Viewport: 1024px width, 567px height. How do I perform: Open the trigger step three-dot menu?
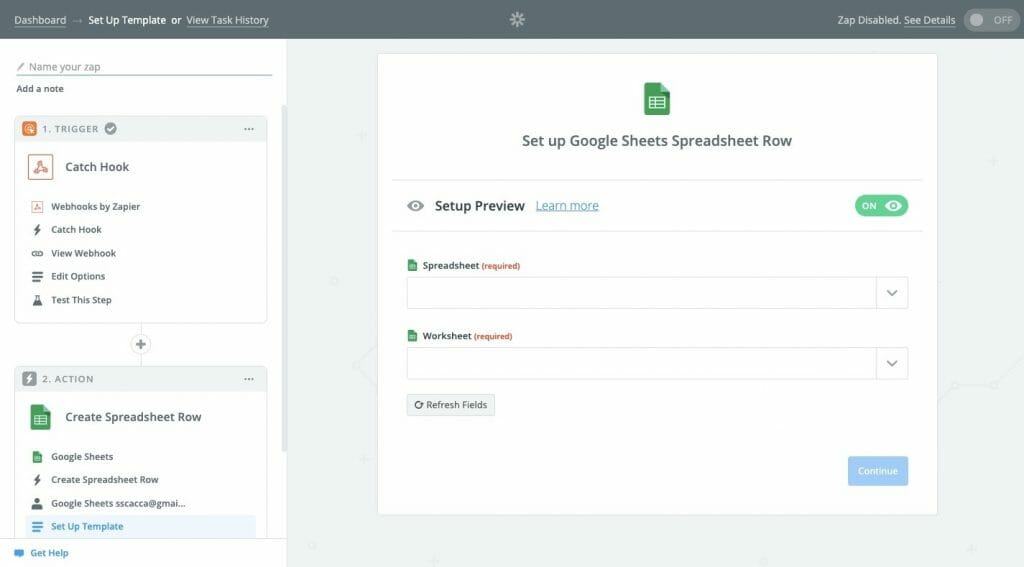pyautogui.click(x=249, y=129)
